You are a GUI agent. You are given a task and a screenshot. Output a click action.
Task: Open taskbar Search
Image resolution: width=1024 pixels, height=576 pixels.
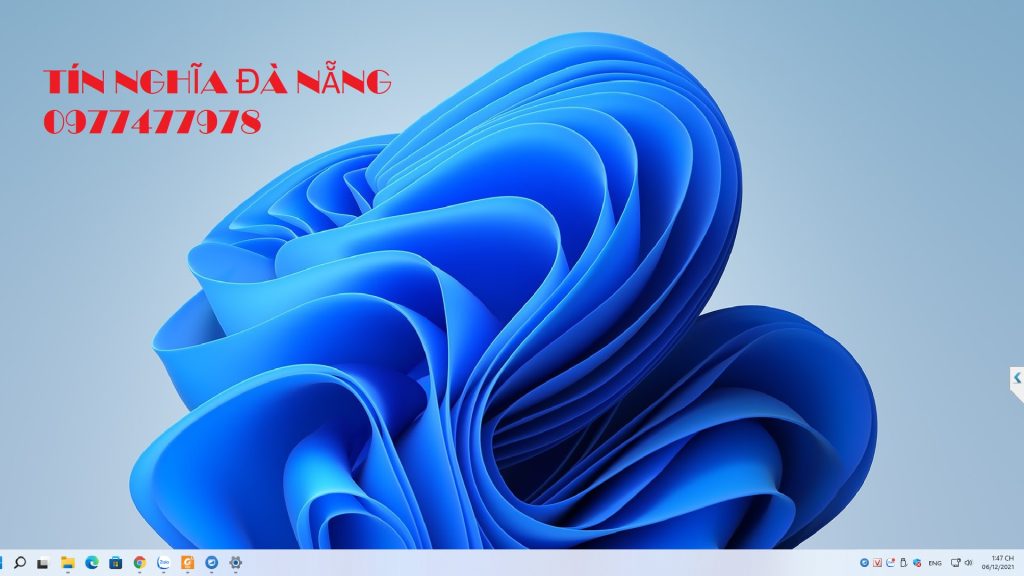tap(20, 562)
